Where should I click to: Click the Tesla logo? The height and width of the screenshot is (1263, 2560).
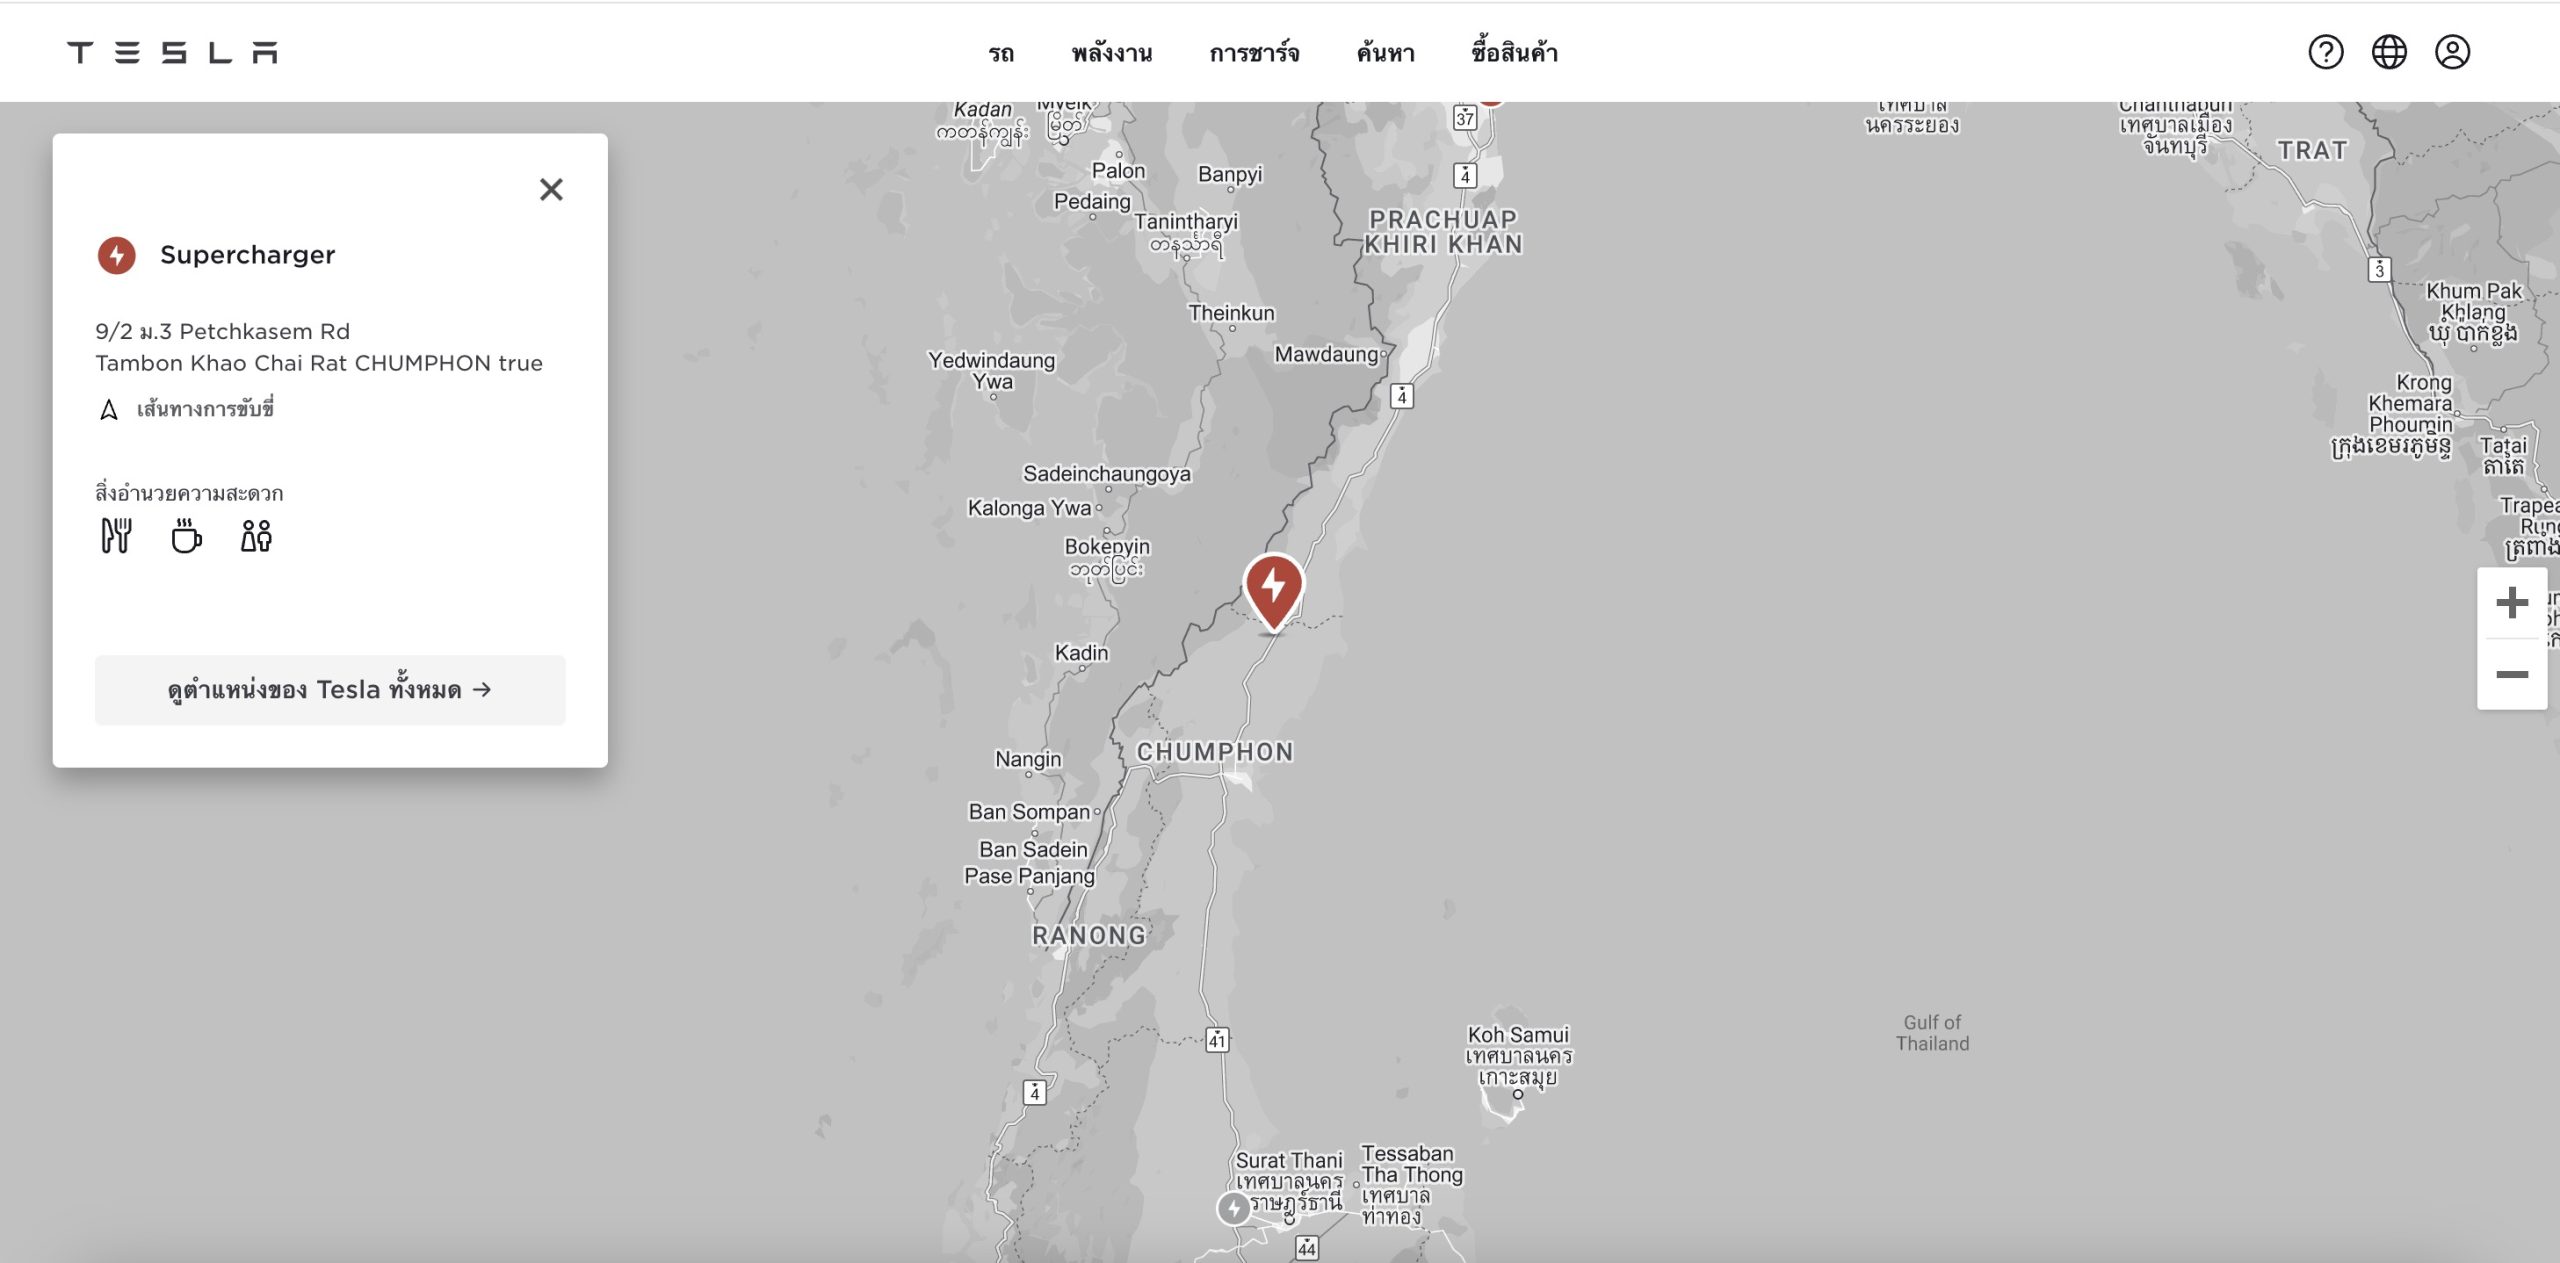coord(172,52)
